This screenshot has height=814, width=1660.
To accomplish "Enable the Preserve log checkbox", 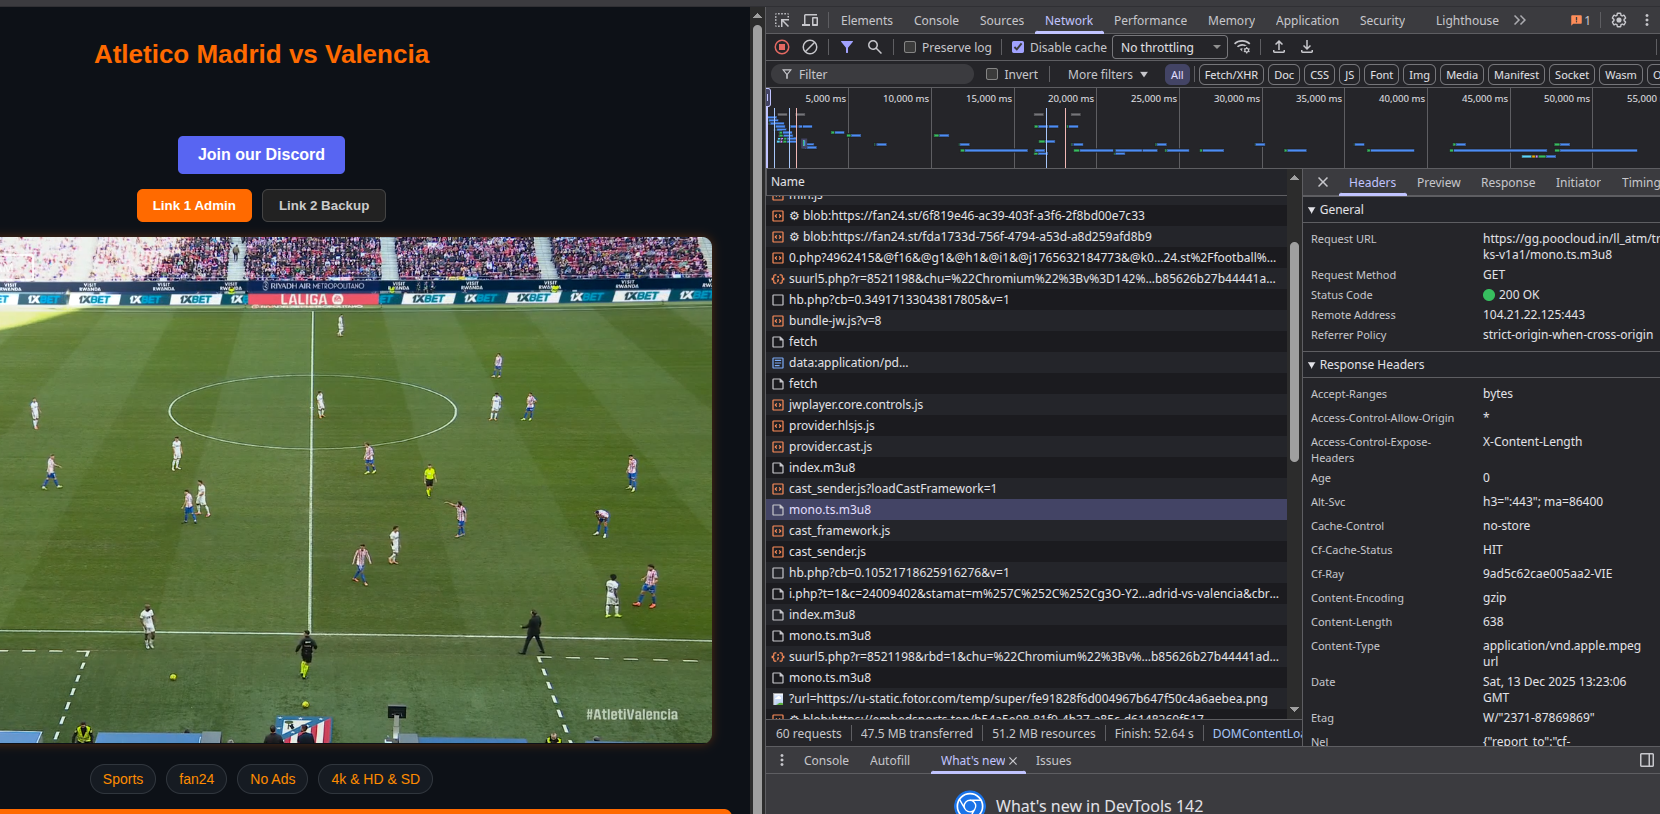I will click(x=910, y=47).
